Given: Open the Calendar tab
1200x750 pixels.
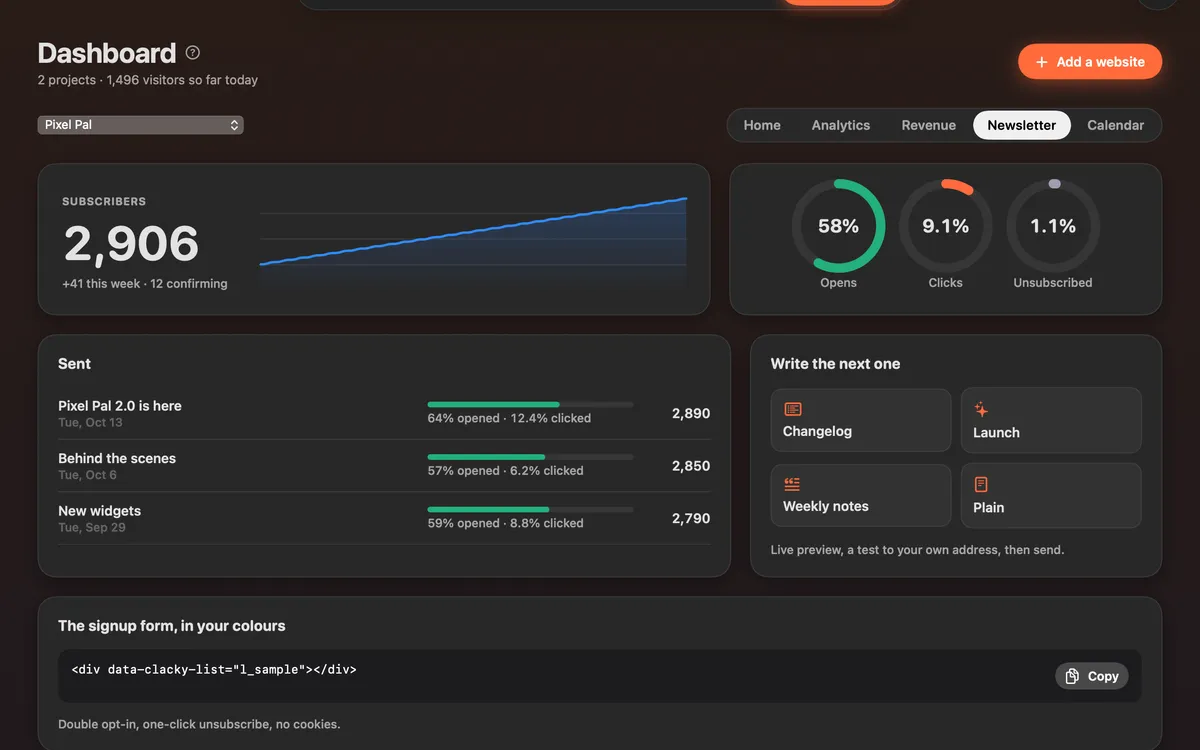Looking at the screenshot, I should [x=1116, y=125].
